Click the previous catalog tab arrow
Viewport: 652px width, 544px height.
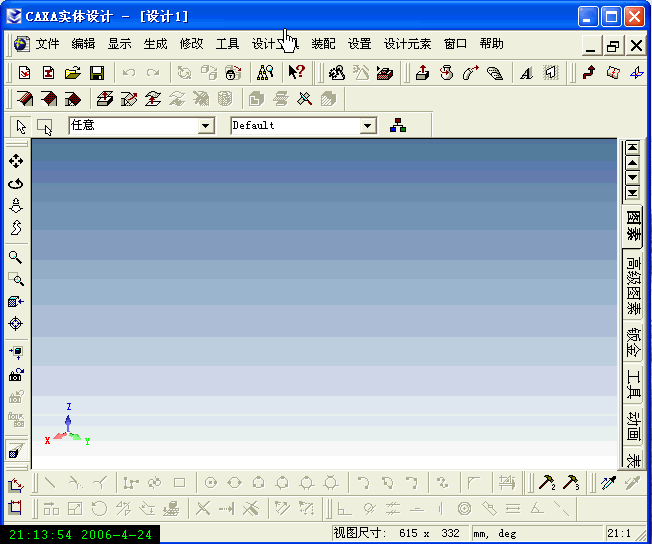632,163
